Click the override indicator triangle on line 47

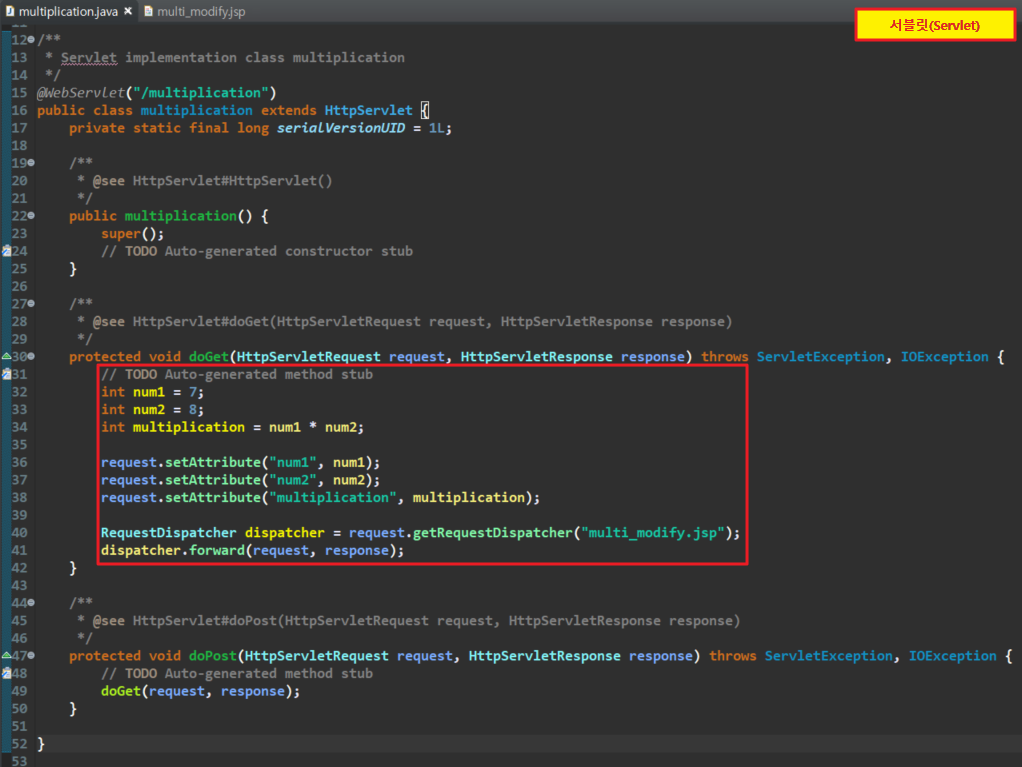click(6, 656)
